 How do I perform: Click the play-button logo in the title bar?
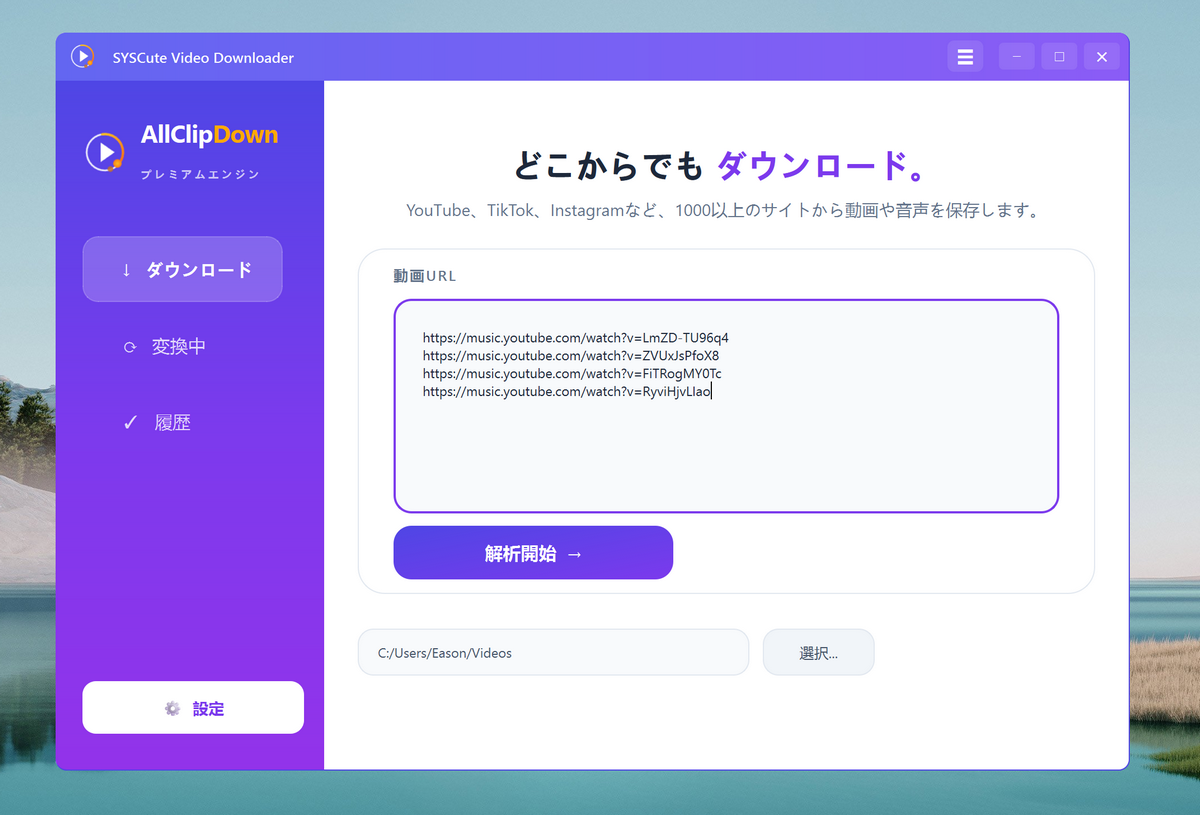(81, 57)
